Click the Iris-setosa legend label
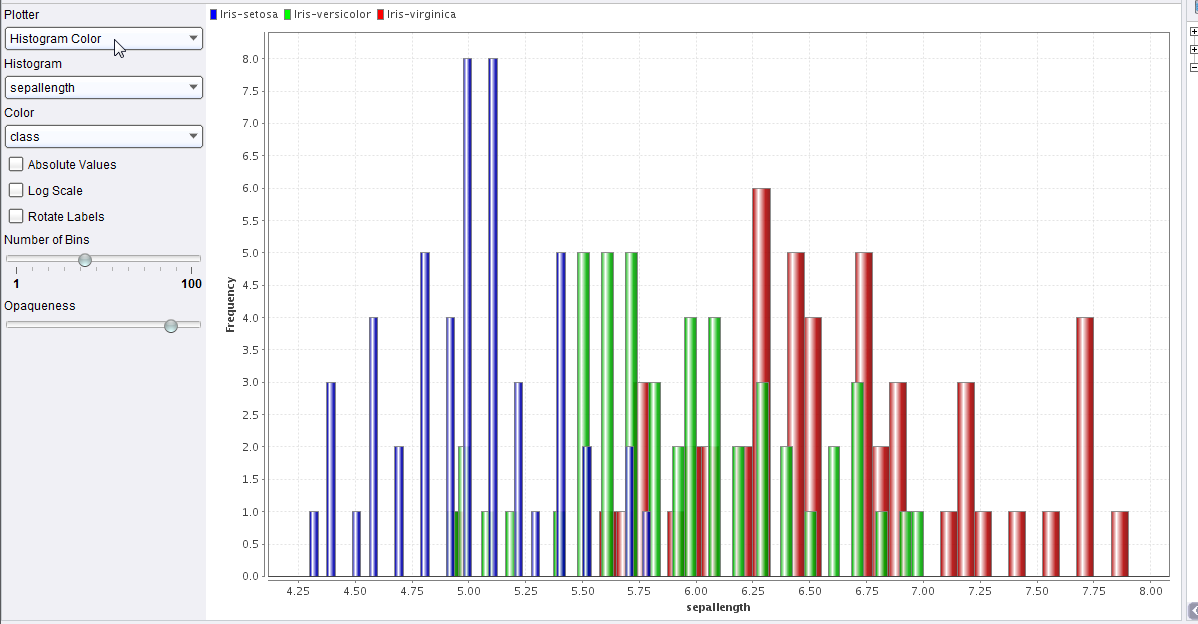The width and height of the screenshot is (1198, 624). click(x=249, y=15)
